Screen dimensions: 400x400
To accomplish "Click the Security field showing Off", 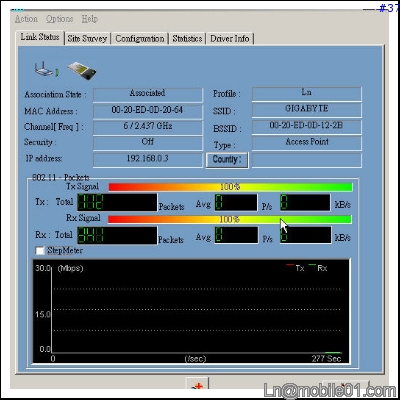I will 148,143.
